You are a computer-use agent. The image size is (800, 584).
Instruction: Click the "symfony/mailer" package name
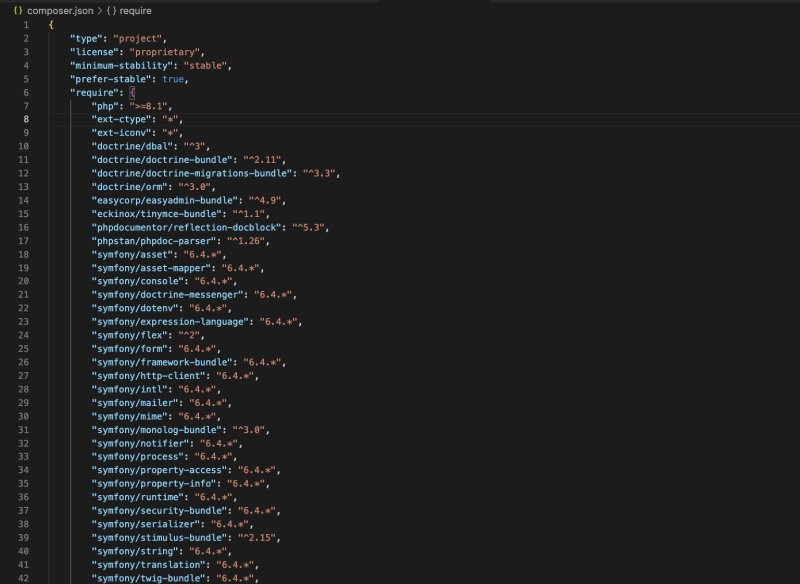[x=135, y=403]
